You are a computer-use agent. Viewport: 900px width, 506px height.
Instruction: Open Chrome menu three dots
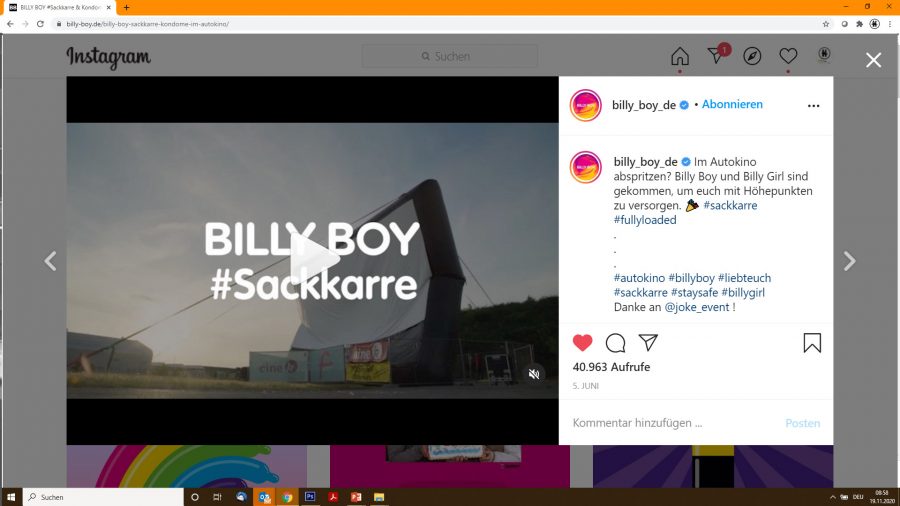point(890,24)
